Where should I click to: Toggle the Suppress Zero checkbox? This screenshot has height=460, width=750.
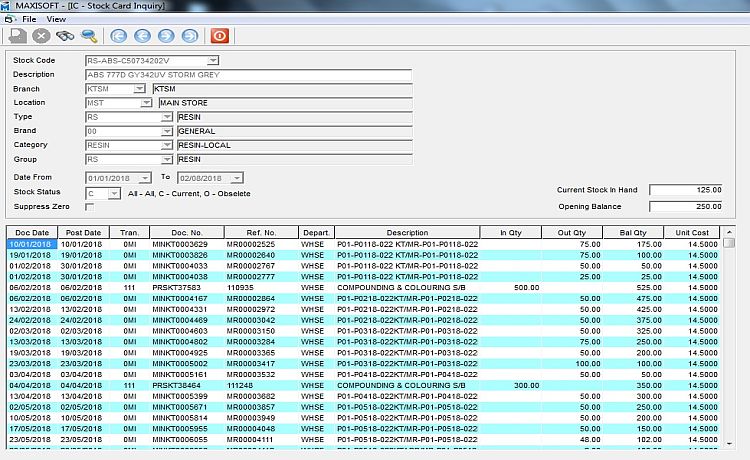click(89, 207)
